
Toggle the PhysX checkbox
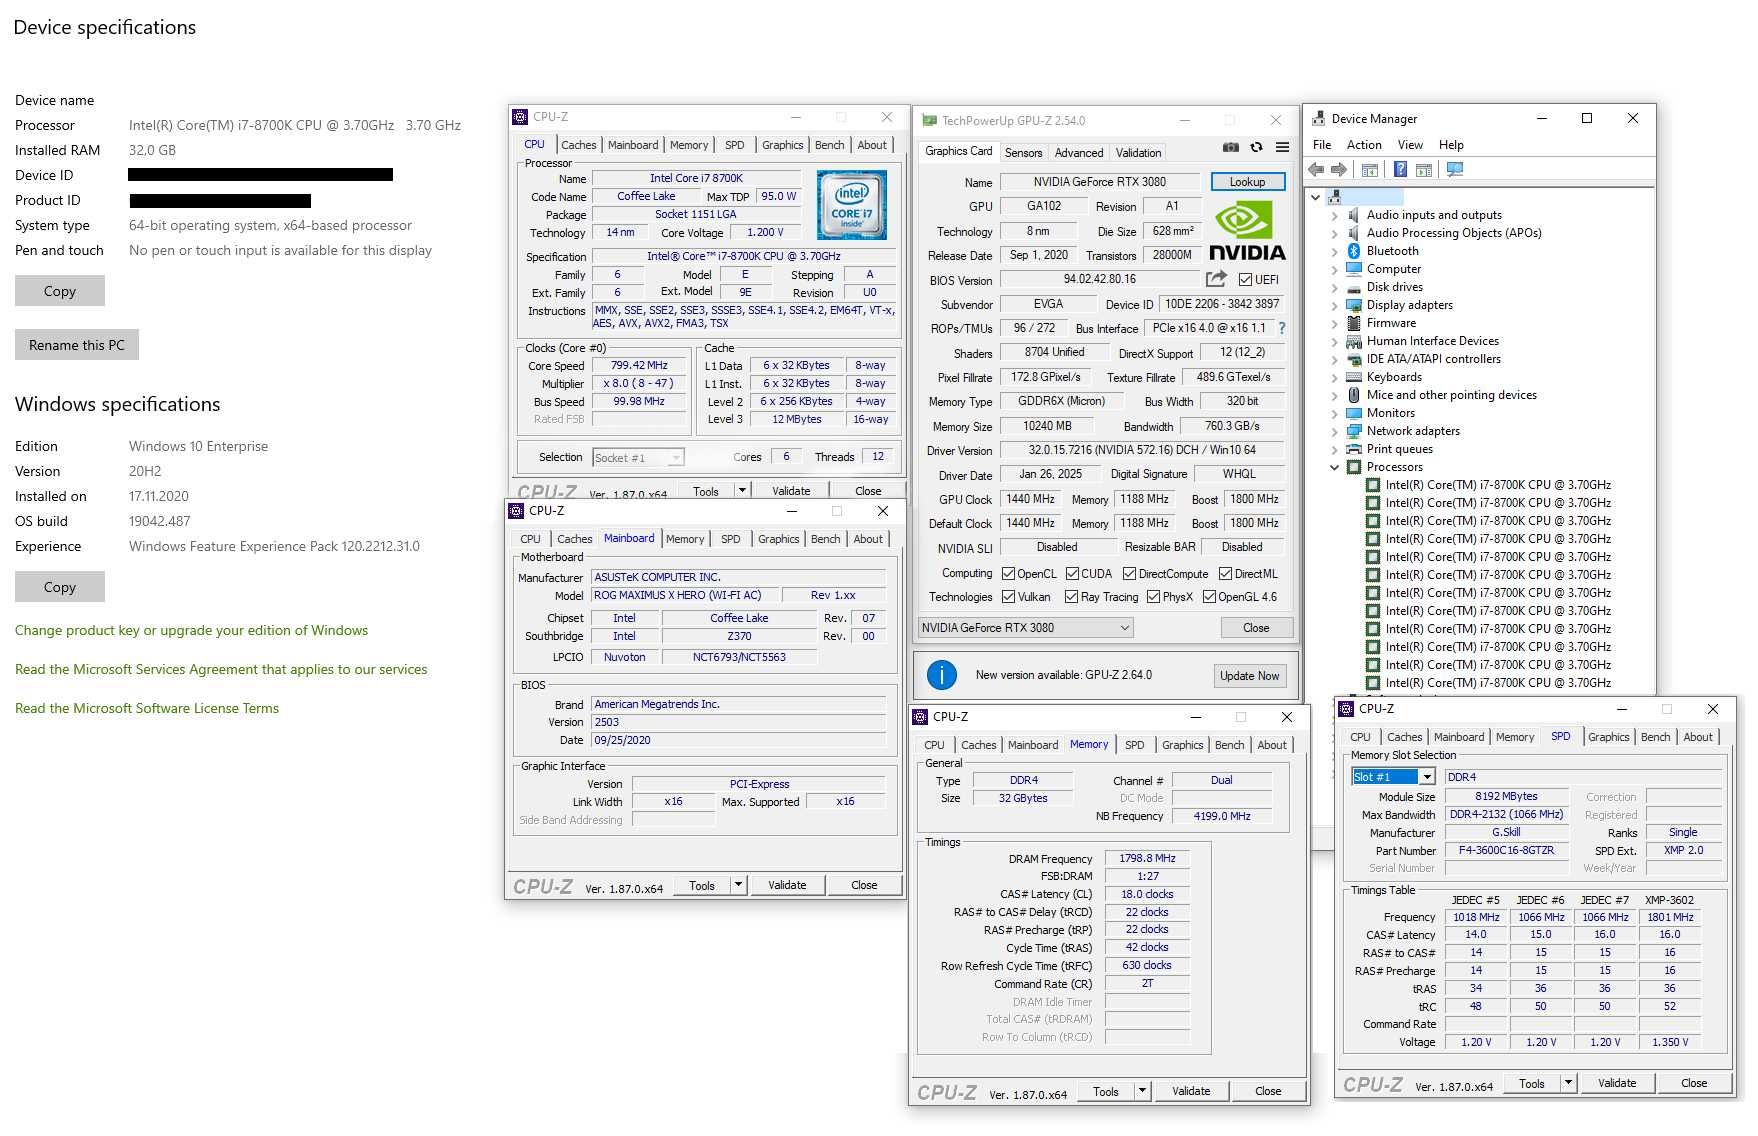pos(1153,597)
